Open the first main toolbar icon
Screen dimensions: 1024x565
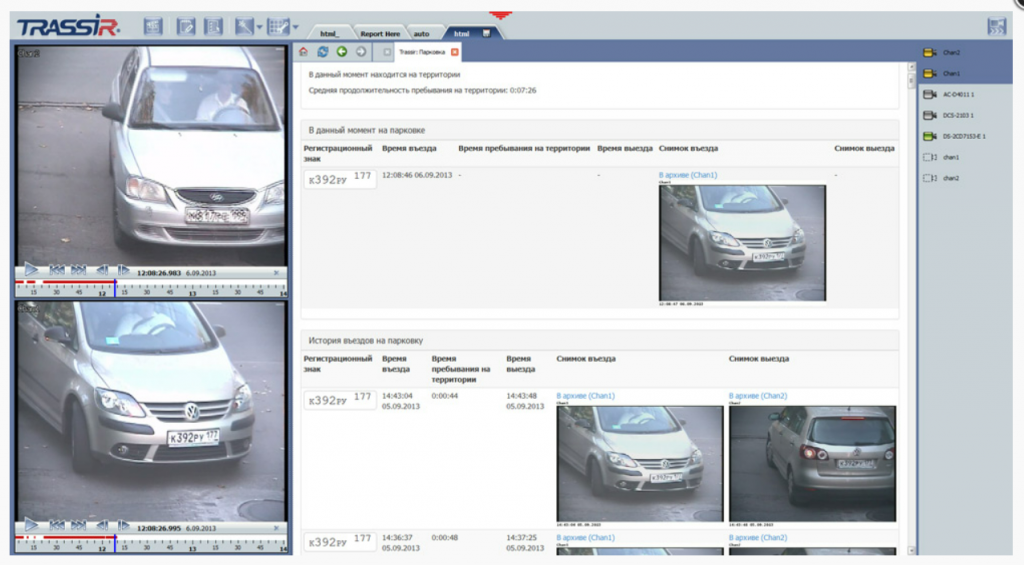pyautogui.click(x=153, y=27)
